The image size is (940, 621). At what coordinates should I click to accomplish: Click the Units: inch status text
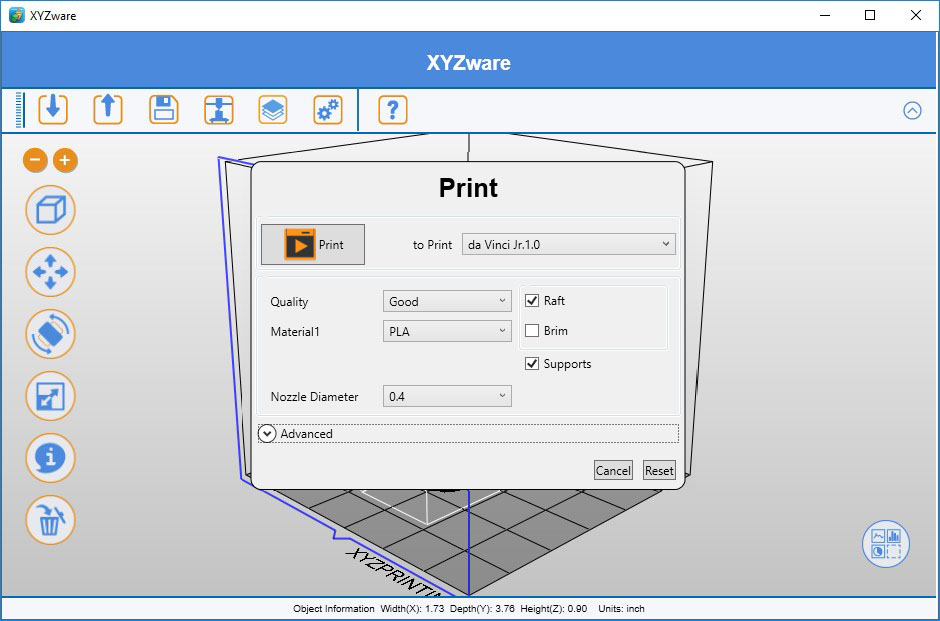[x=621, y=608]
